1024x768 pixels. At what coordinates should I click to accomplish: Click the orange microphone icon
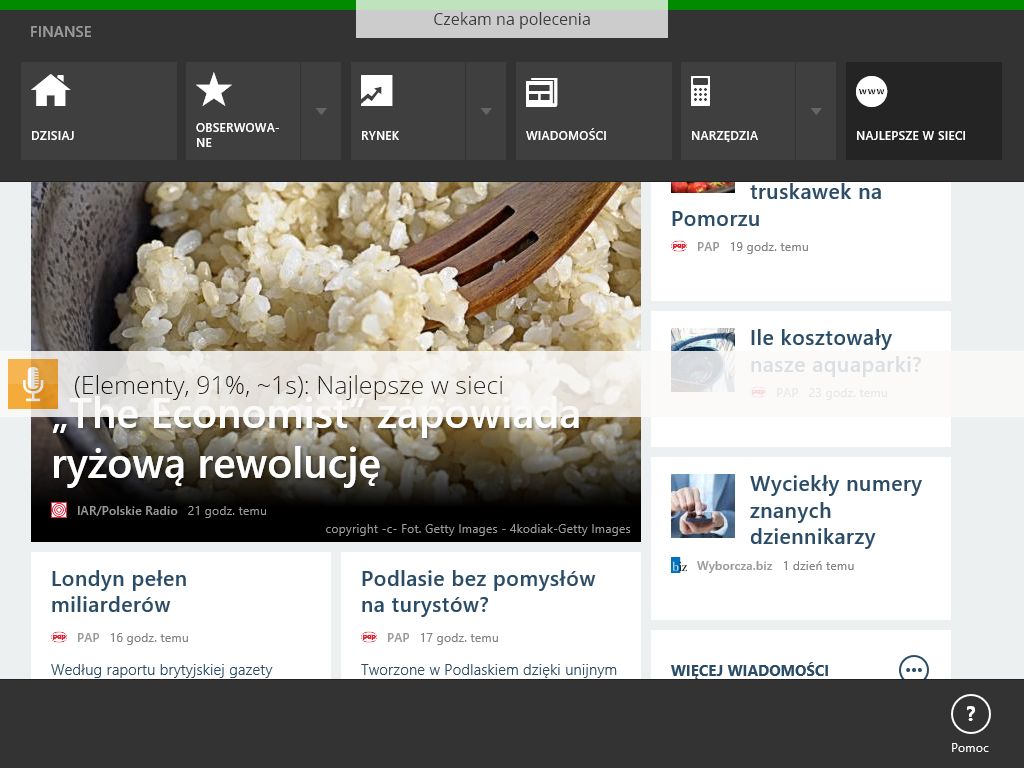33,384
